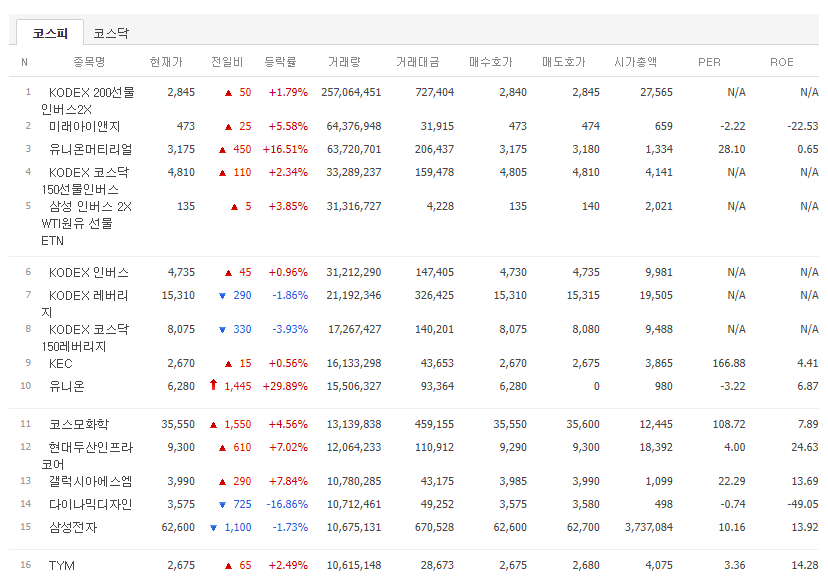Click the PER value 108.72
The width and height of the screenshot is (828, 578).
(x=729, y=424)
